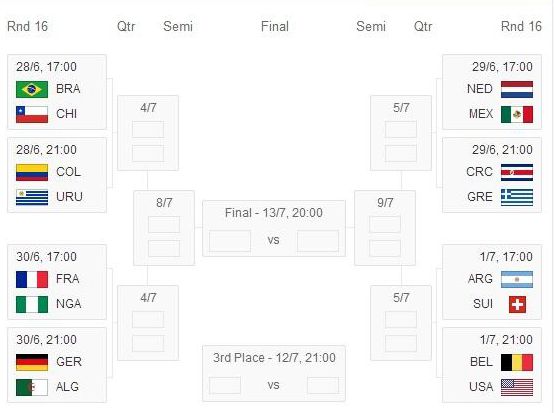Click the USA flag icon
The image size is (554, 413).
coord(517,388)
